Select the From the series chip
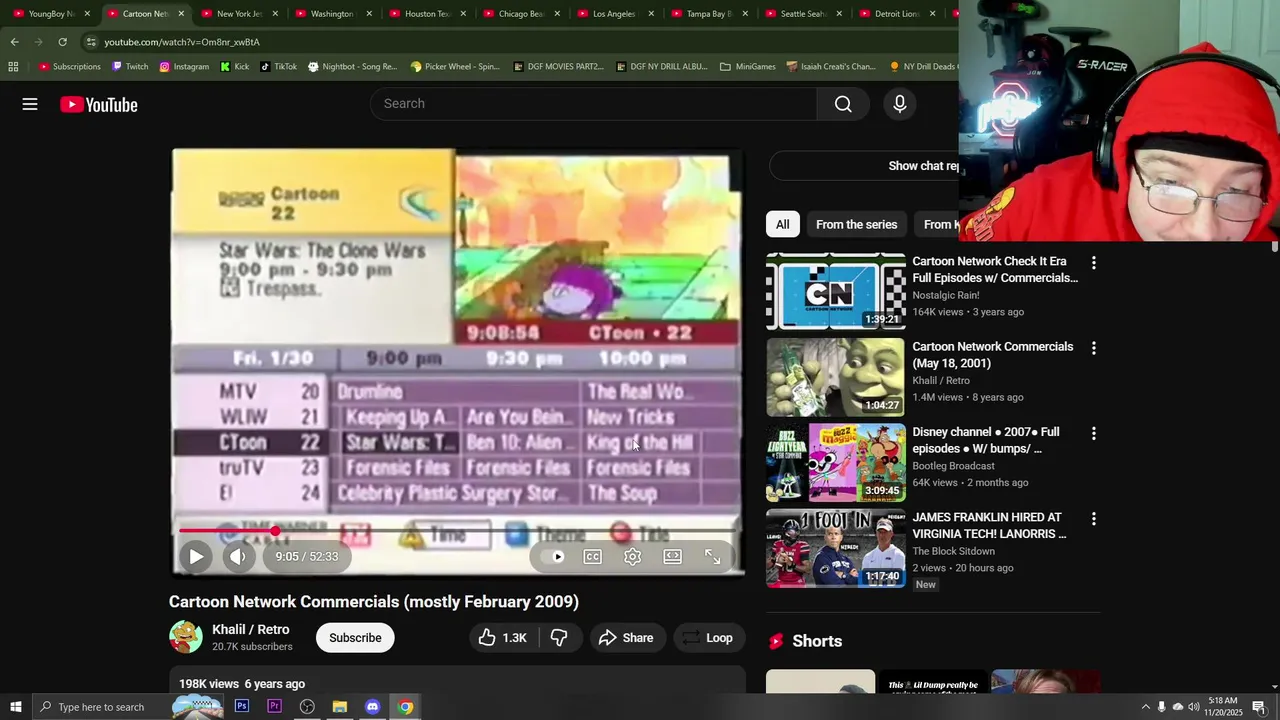Viewport: 1280px width, 720px height. point(856,224)
